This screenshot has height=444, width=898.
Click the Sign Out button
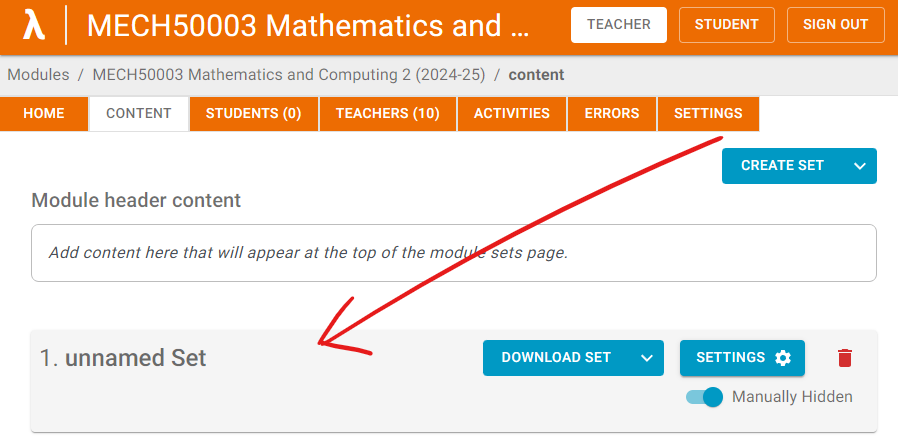[x=835, y=25]
